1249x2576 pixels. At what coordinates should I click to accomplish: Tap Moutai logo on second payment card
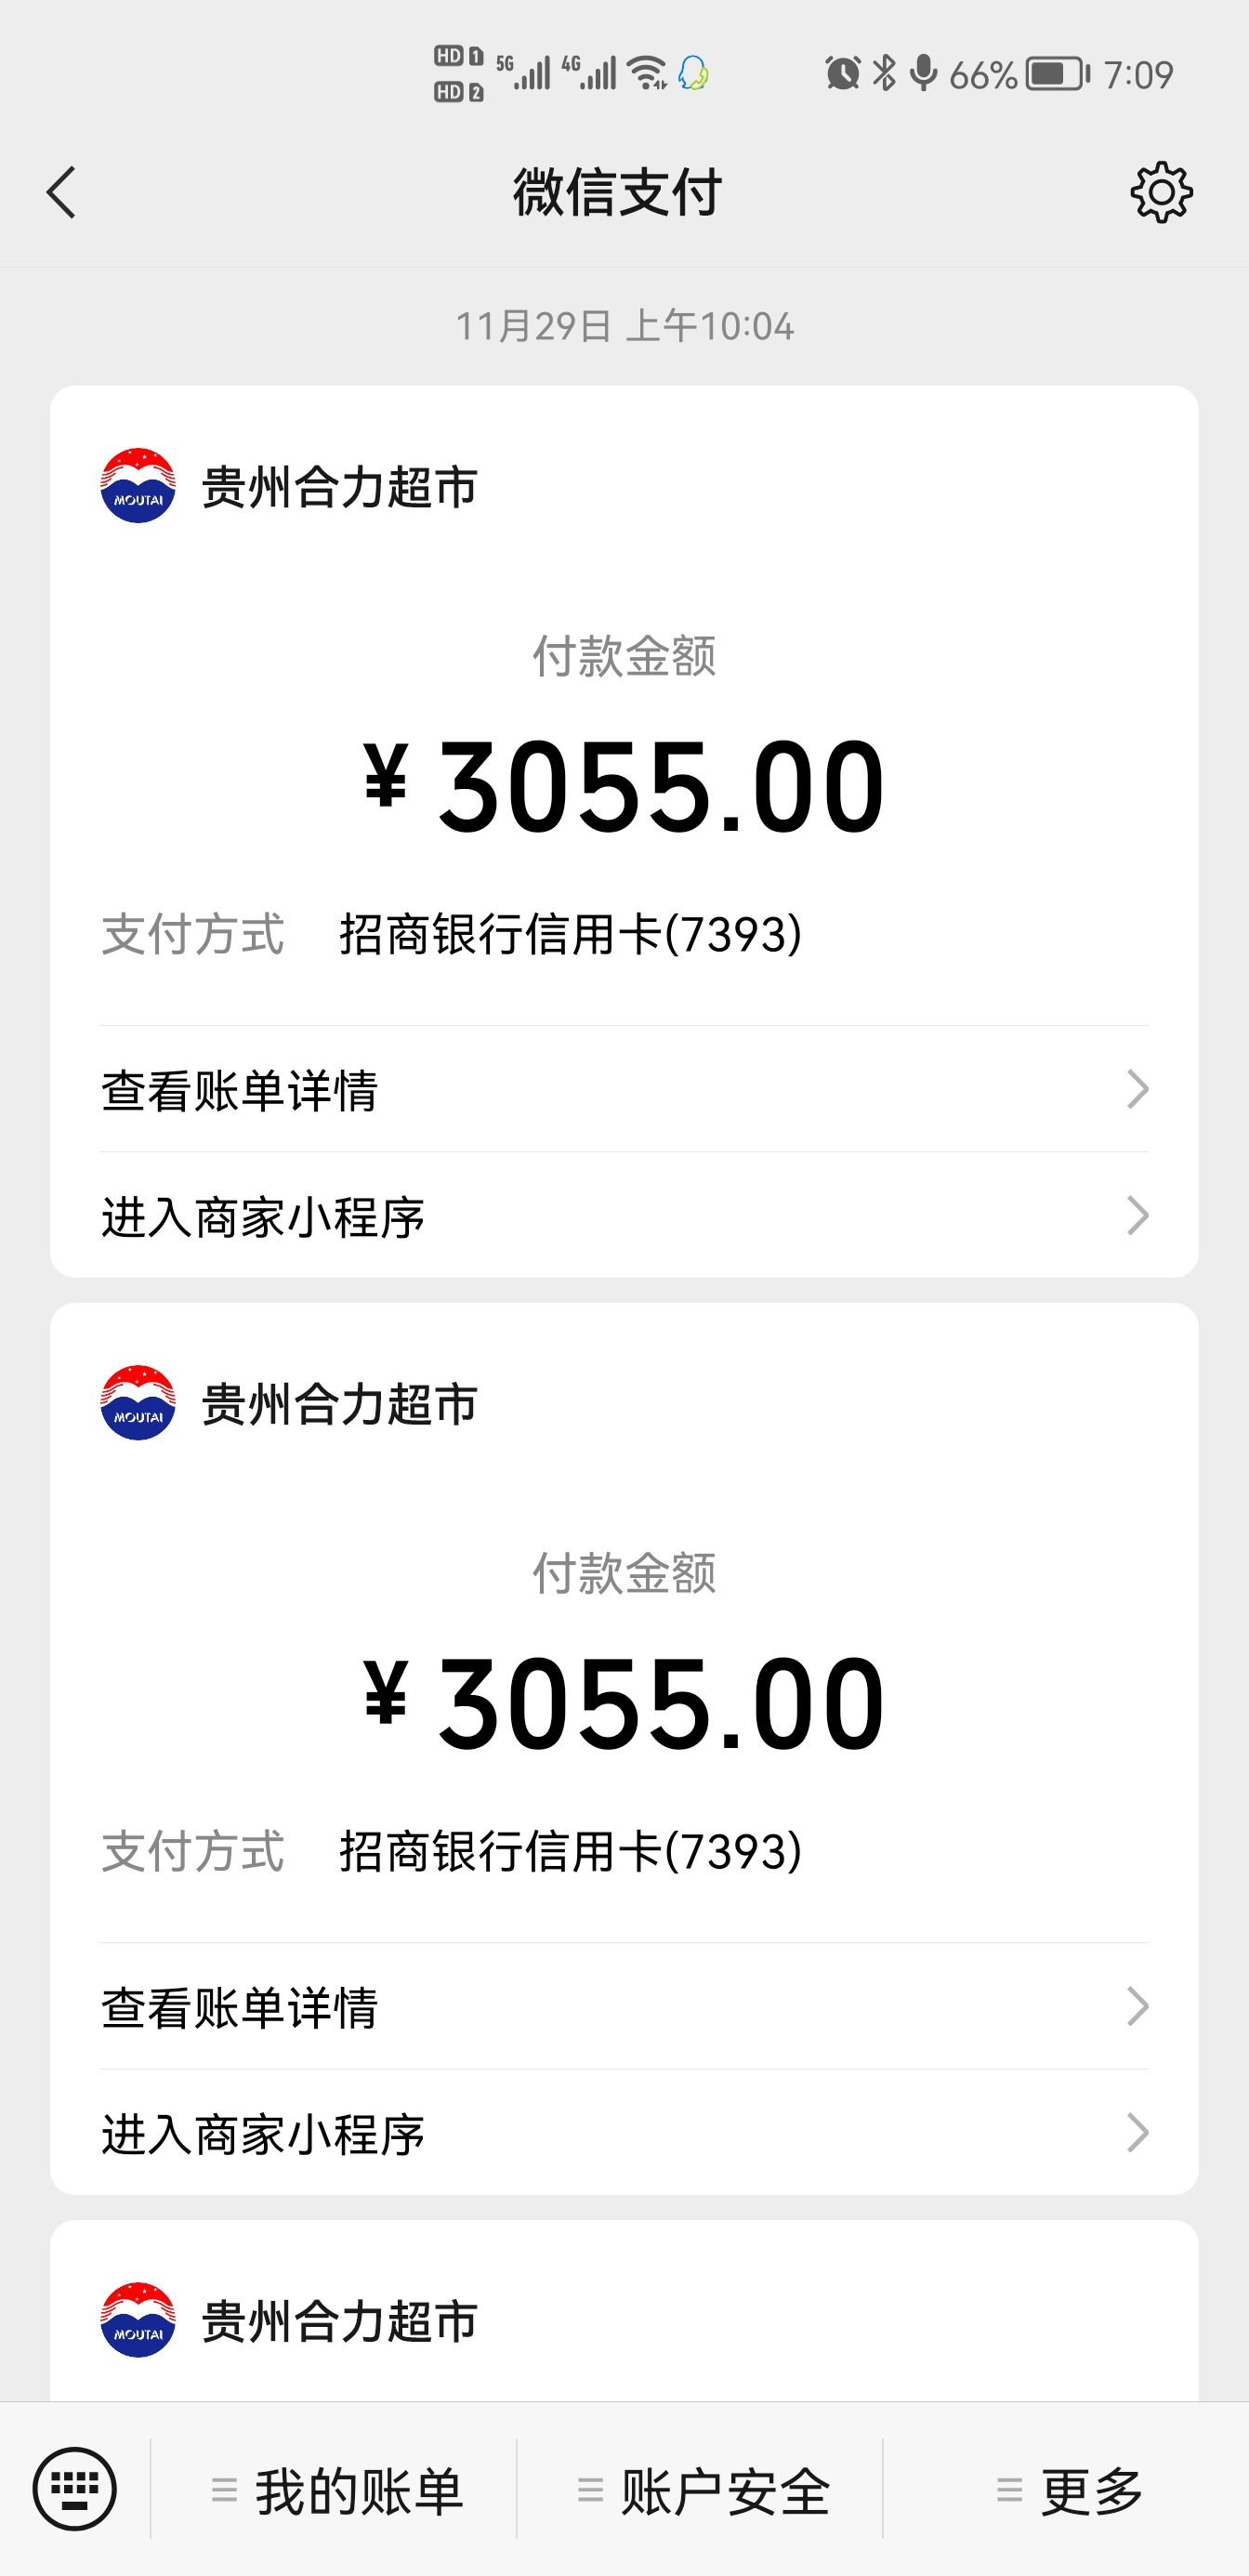click(x=138, y=1403)
